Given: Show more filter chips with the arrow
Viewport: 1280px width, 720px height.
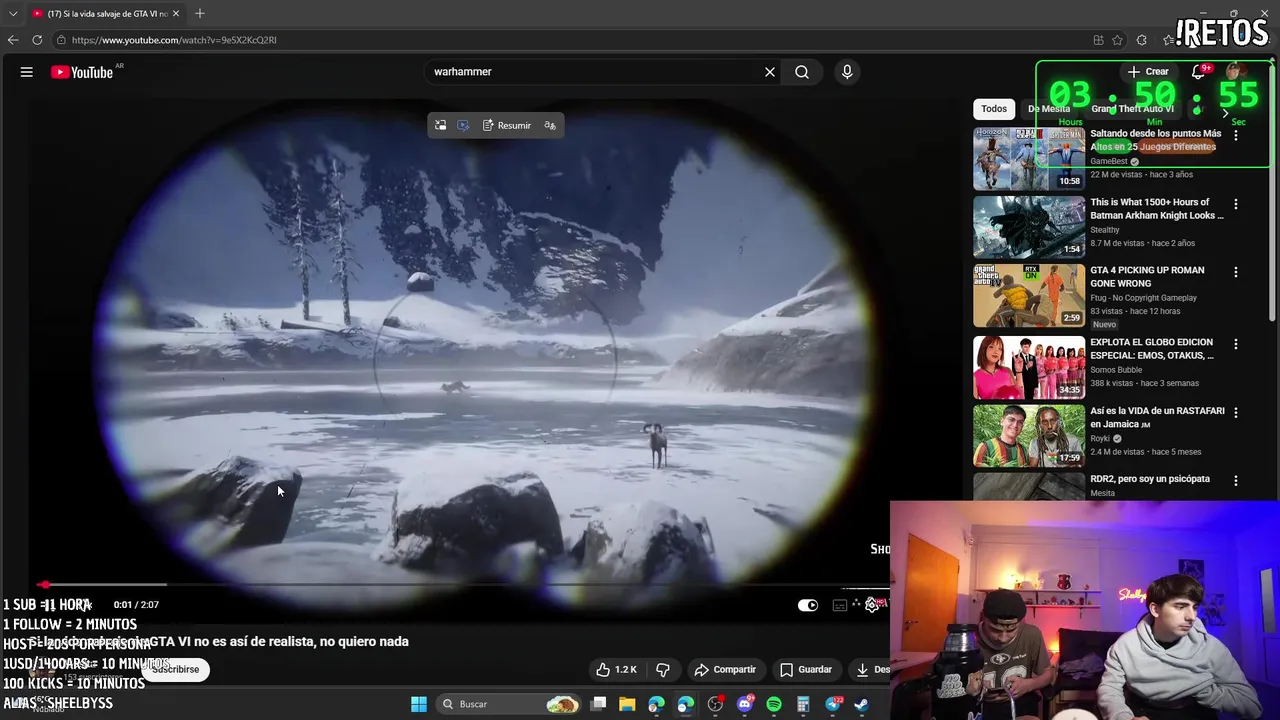Looking at the screenshot, I should click(x=1225, y=113).
